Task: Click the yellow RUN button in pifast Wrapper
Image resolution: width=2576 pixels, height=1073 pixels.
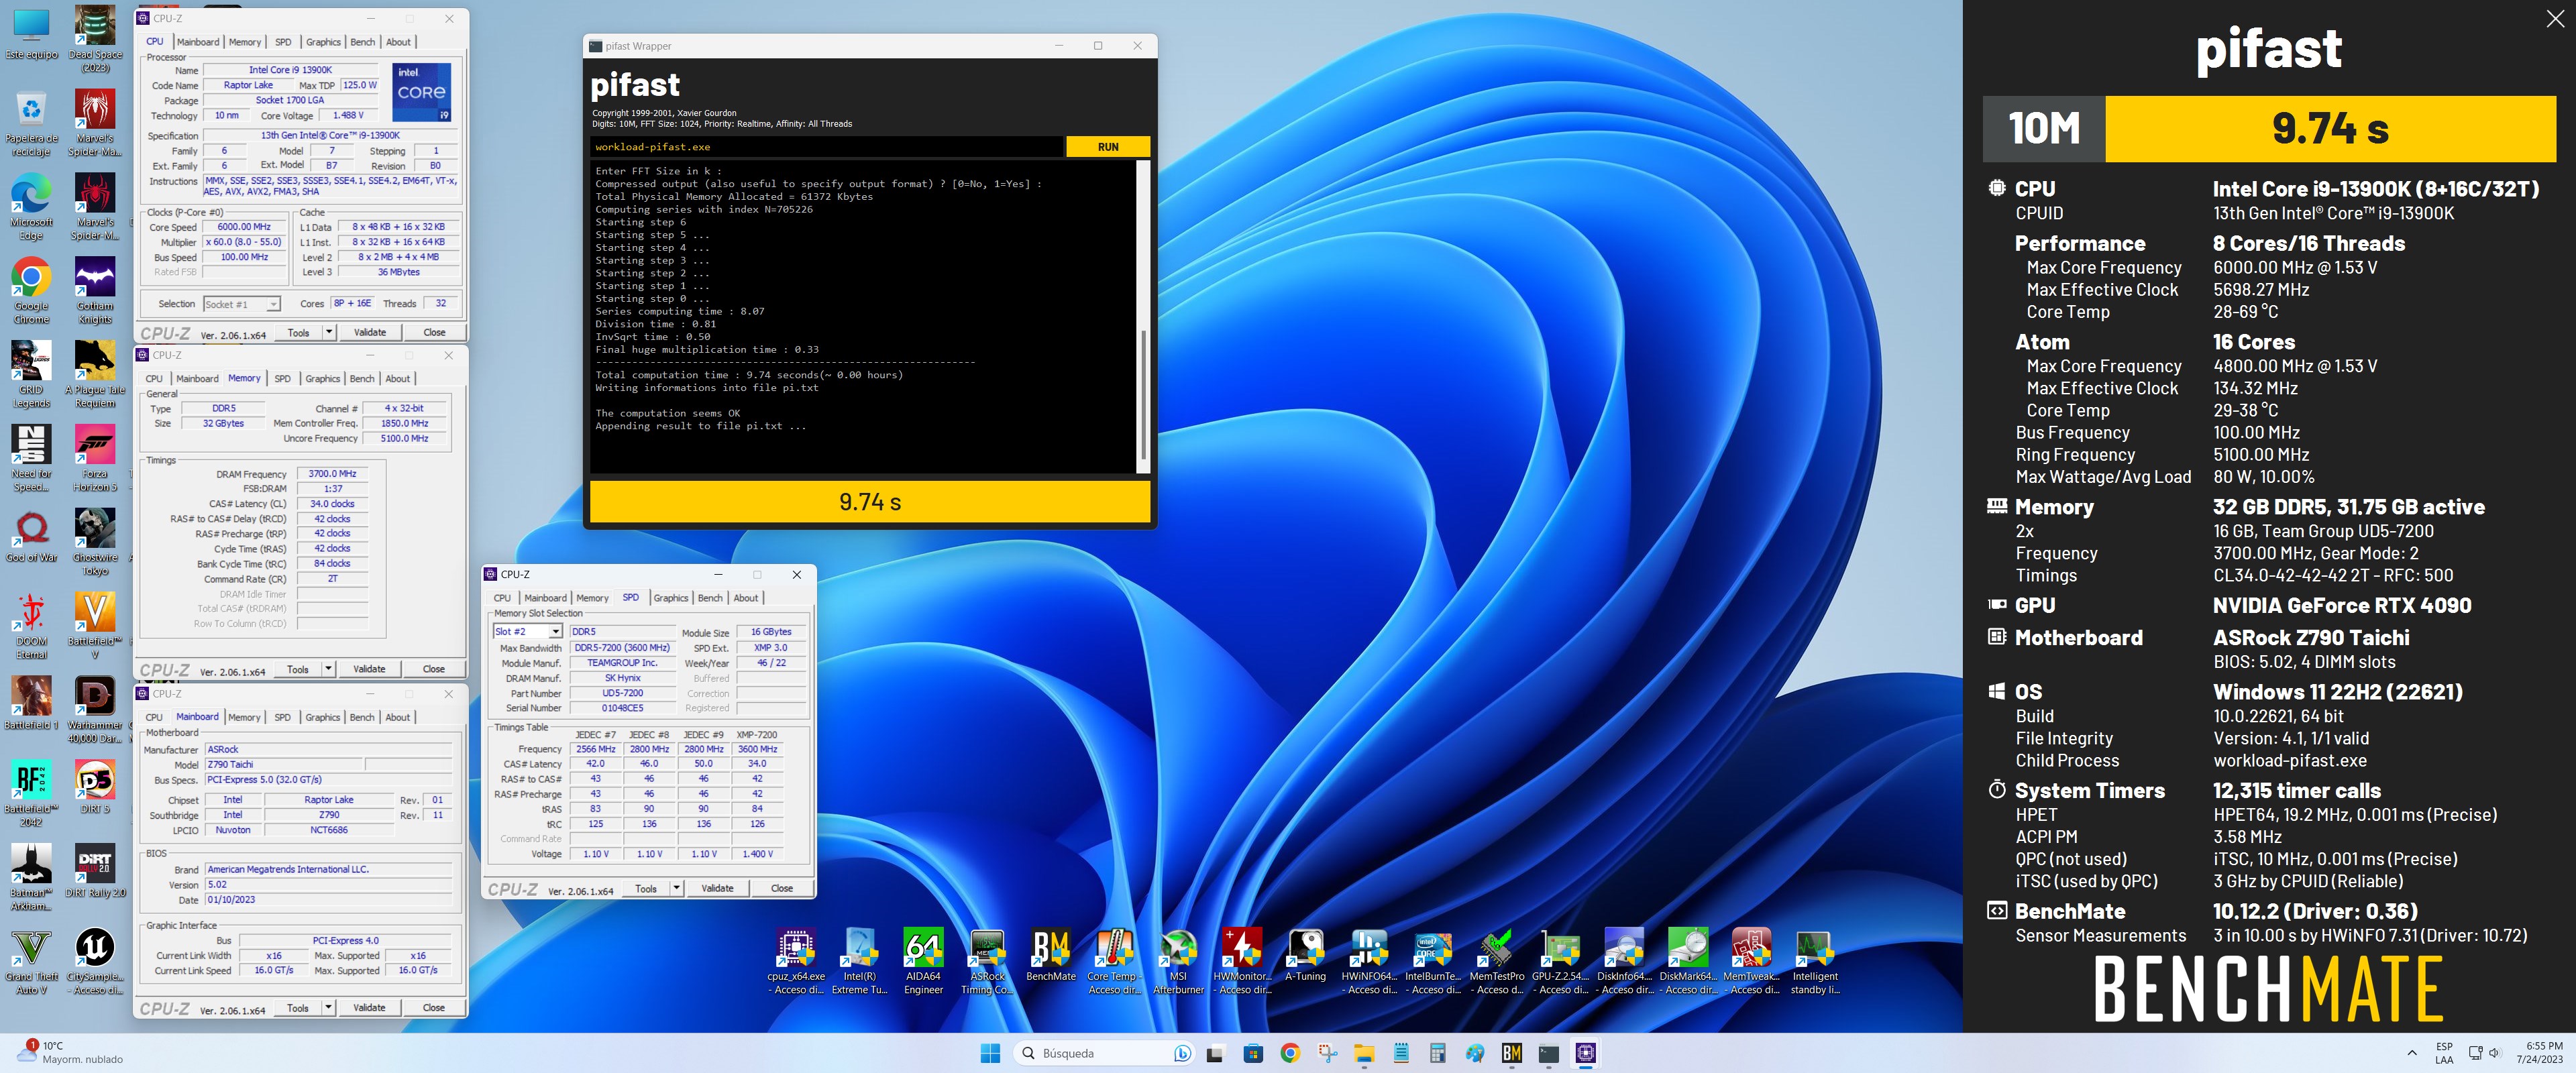Action: [1107, 147]
